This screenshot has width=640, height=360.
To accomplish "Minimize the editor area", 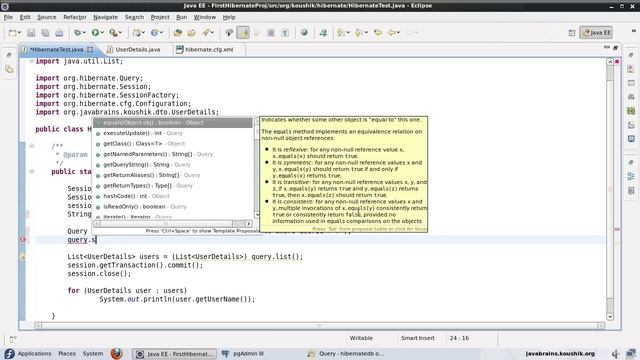I will click(x=607, y=48).
